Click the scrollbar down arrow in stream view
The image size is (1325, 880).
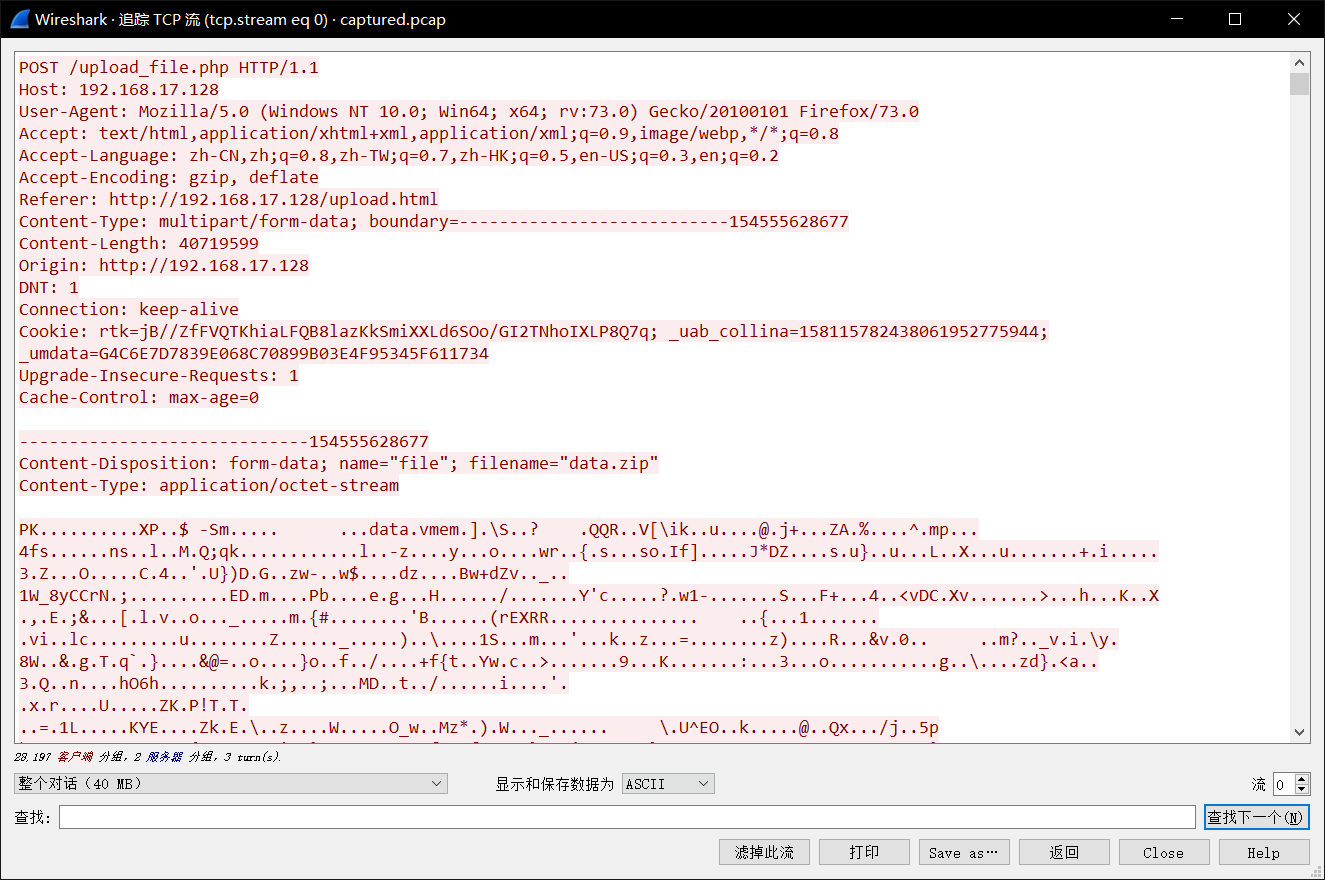pos(1299,732)
